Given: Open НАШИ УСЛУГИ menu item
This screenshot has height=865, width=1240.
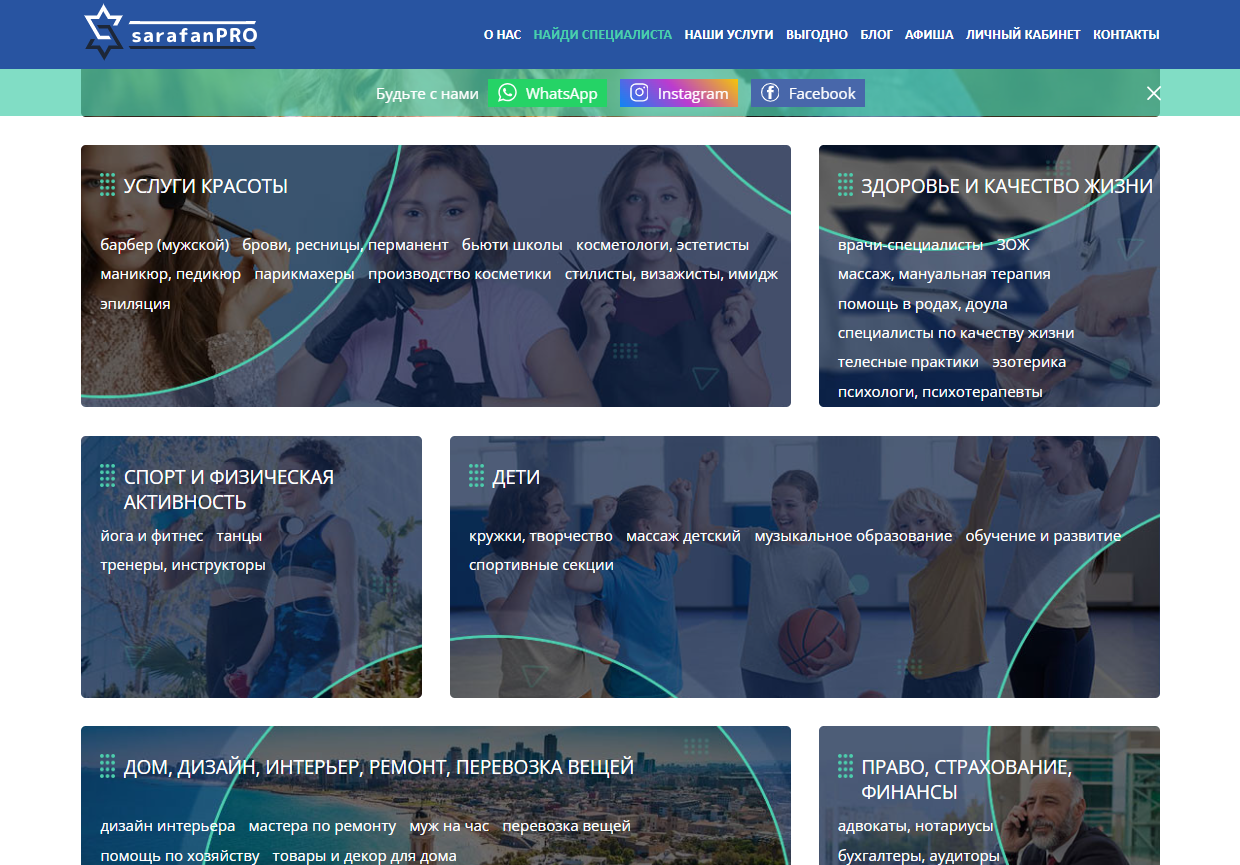Looking at the screenshot, I should tap(728, 34).
